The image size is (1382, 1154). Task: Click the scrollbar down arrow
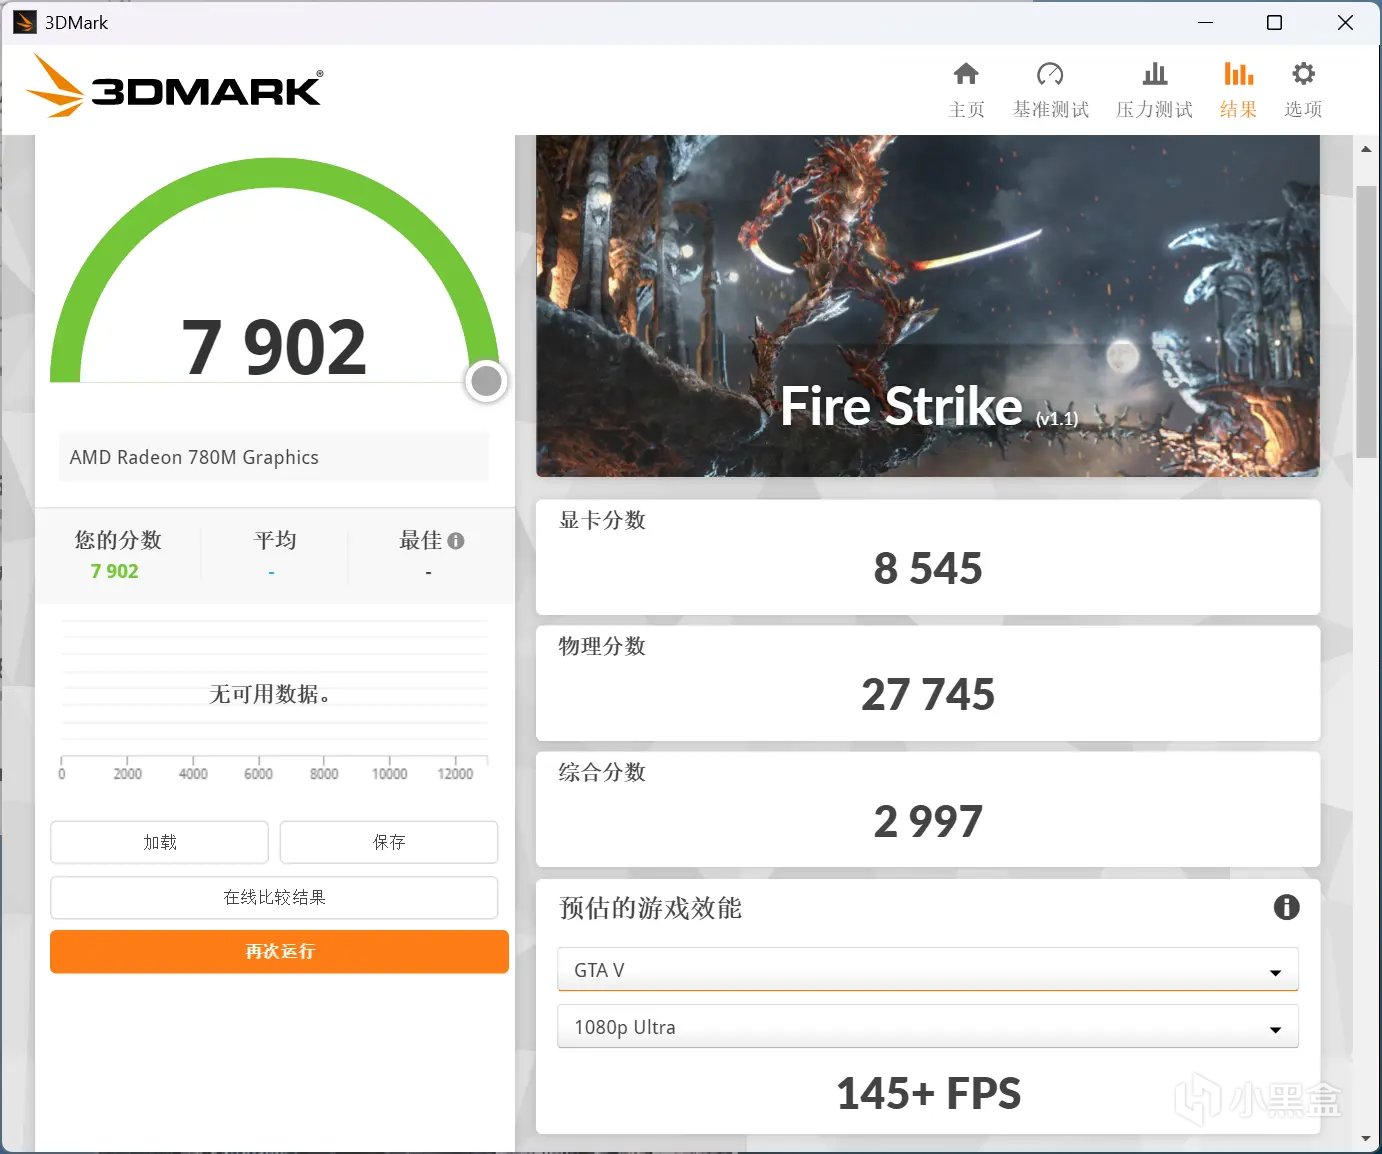tap(1366, 1138)
